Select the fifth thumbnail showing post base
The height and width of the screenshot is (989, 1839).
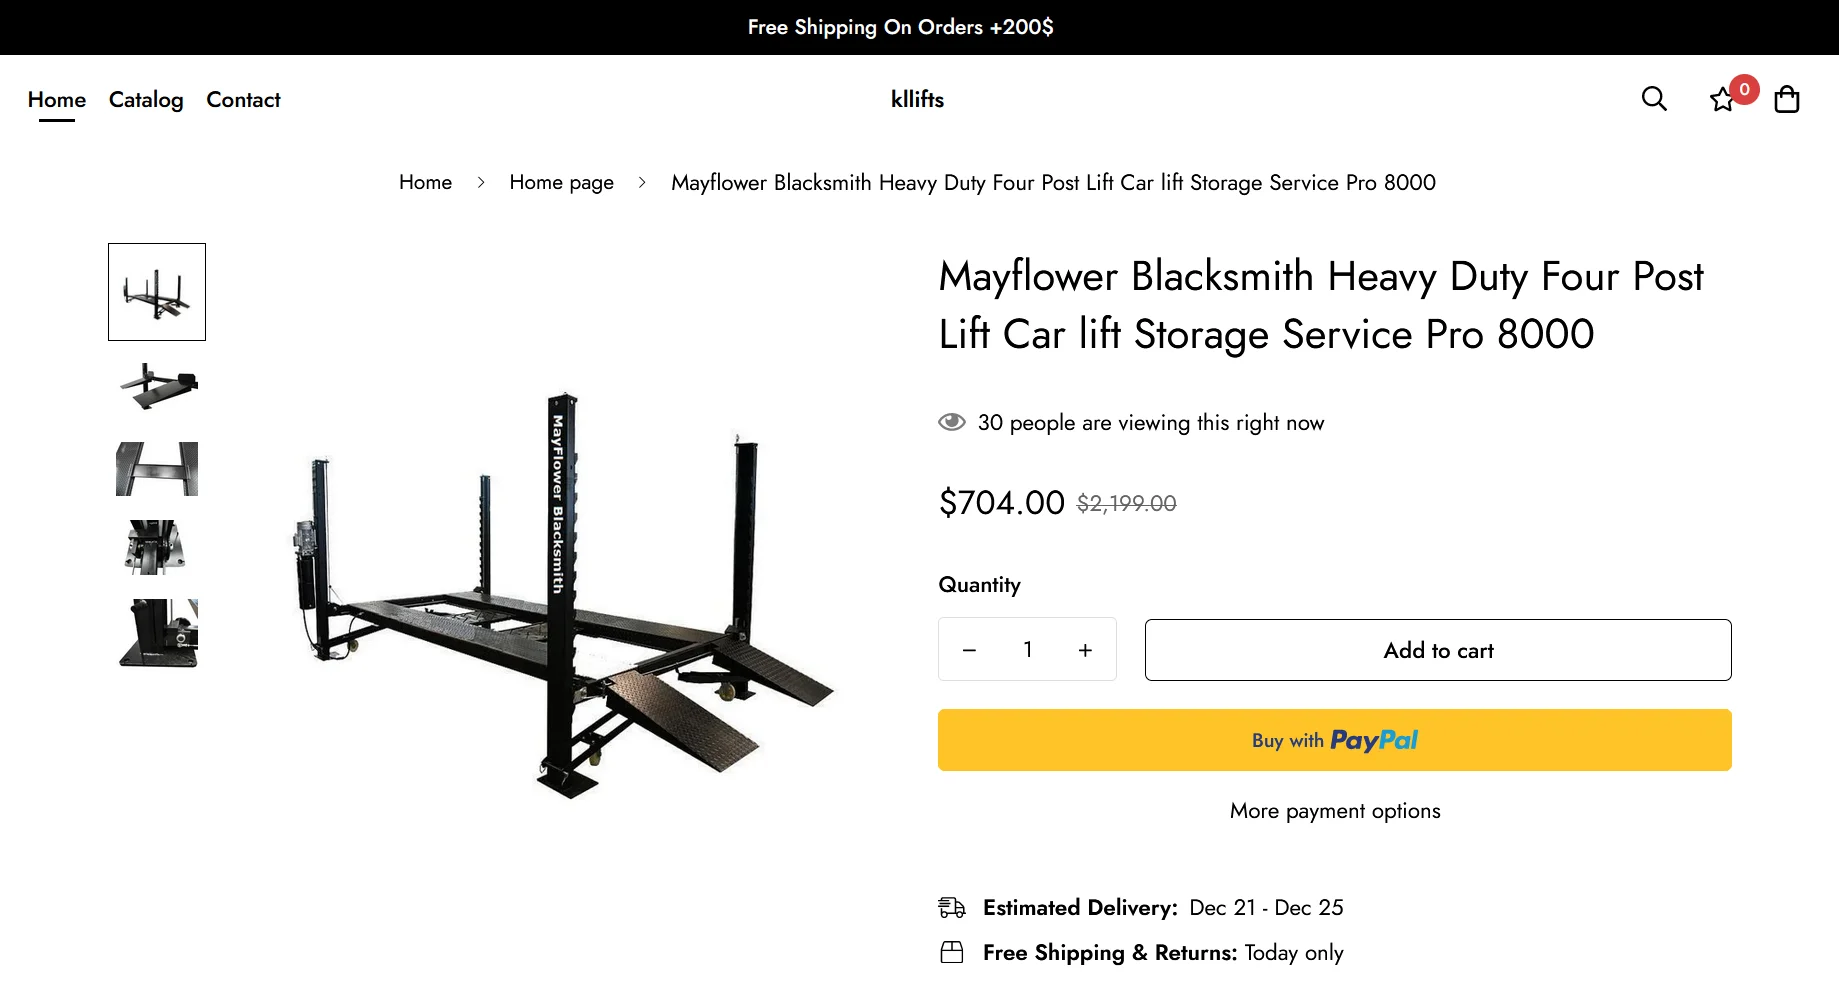coord(157,633)
